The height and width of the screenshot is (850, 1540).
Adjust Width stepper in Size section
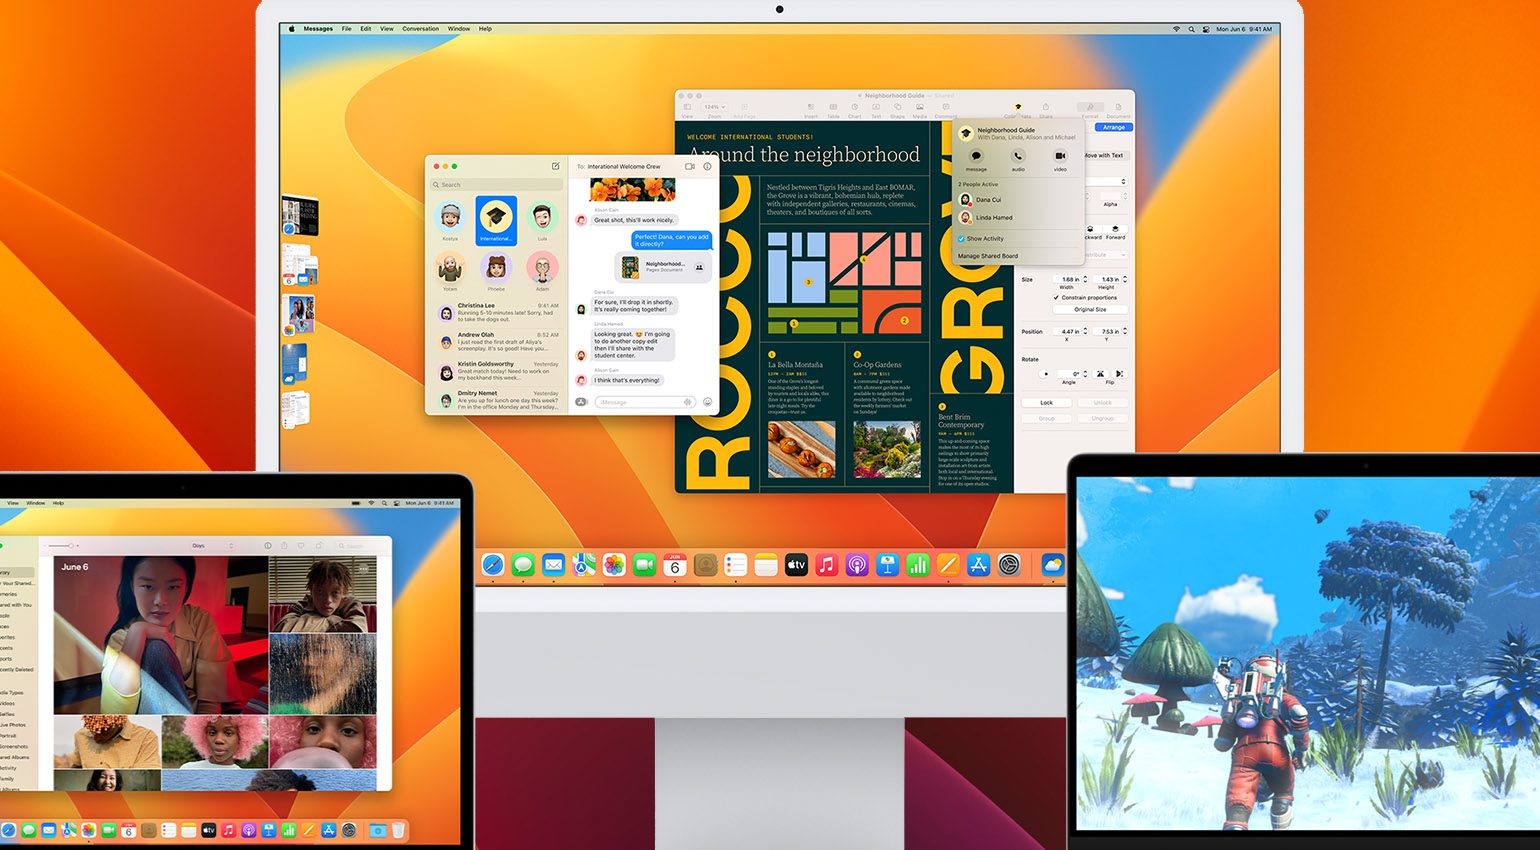point(1085,279)
